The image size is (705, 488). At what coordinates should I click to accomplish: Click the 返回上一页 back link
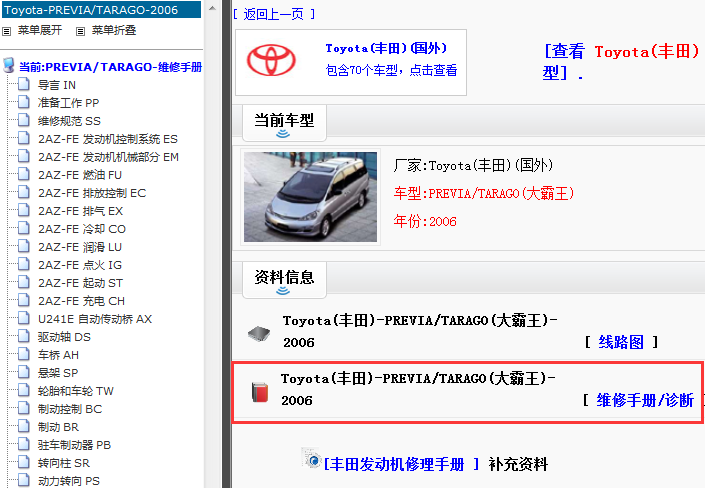tap(274, 14)
